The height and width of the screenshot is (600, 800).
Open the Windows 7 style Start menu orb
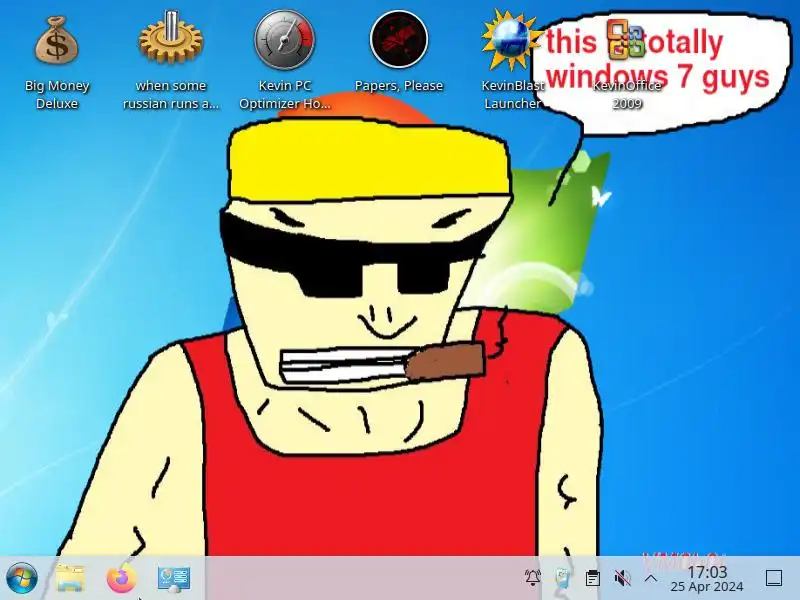click(x=21, y=579)
